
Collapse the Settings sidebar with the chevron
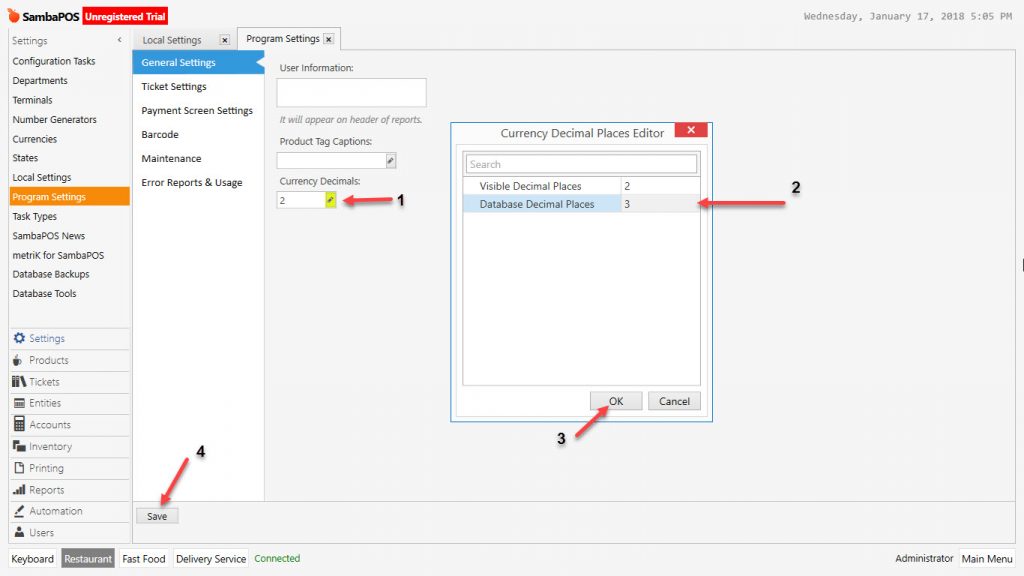pos(120,40)
